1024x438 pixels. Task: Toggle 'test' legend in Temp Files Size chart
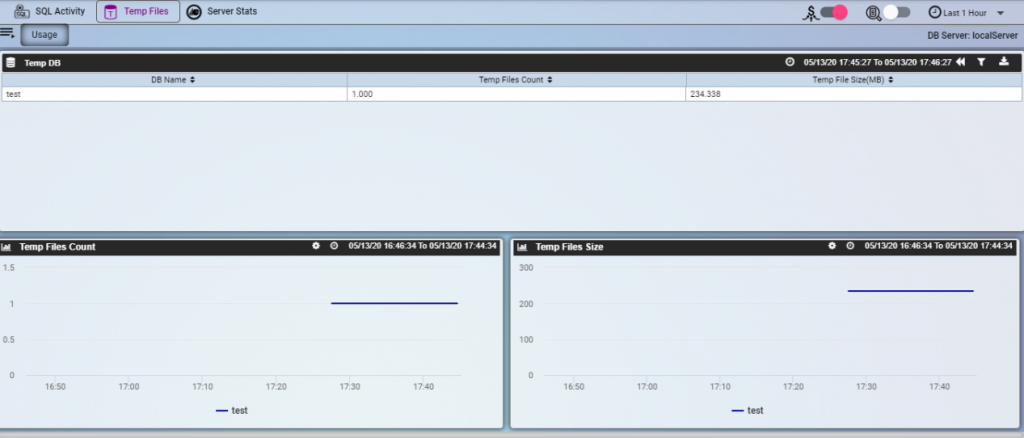point(748,411)
